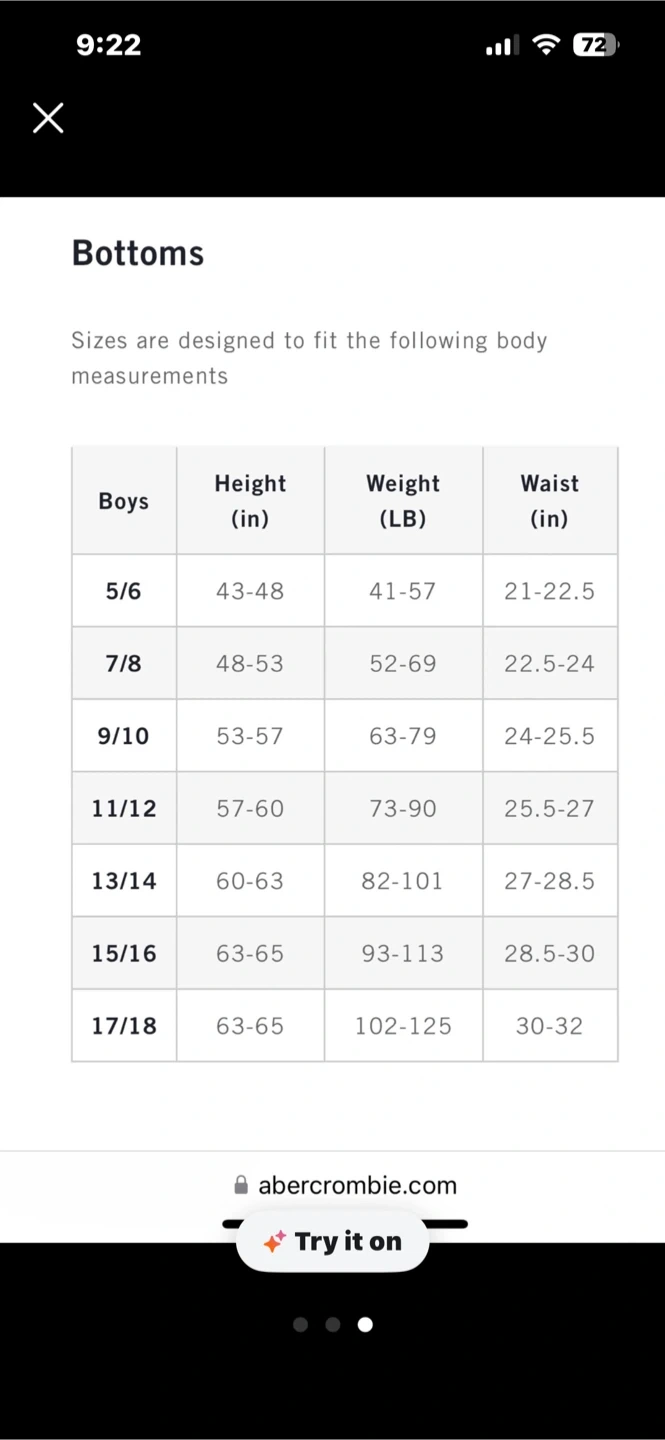Select the middle page indicator dot
665x1440 pixels.
pos(333,1325)
